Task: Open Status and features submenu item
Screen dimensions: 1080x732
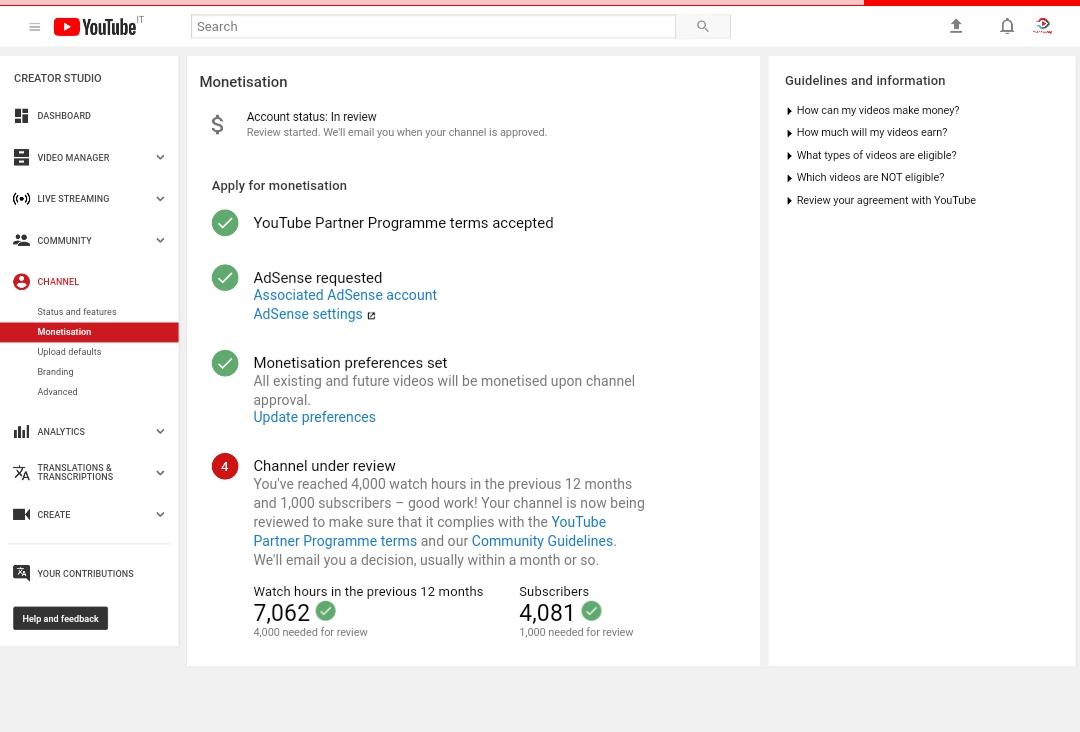Action: click(76, 312)
